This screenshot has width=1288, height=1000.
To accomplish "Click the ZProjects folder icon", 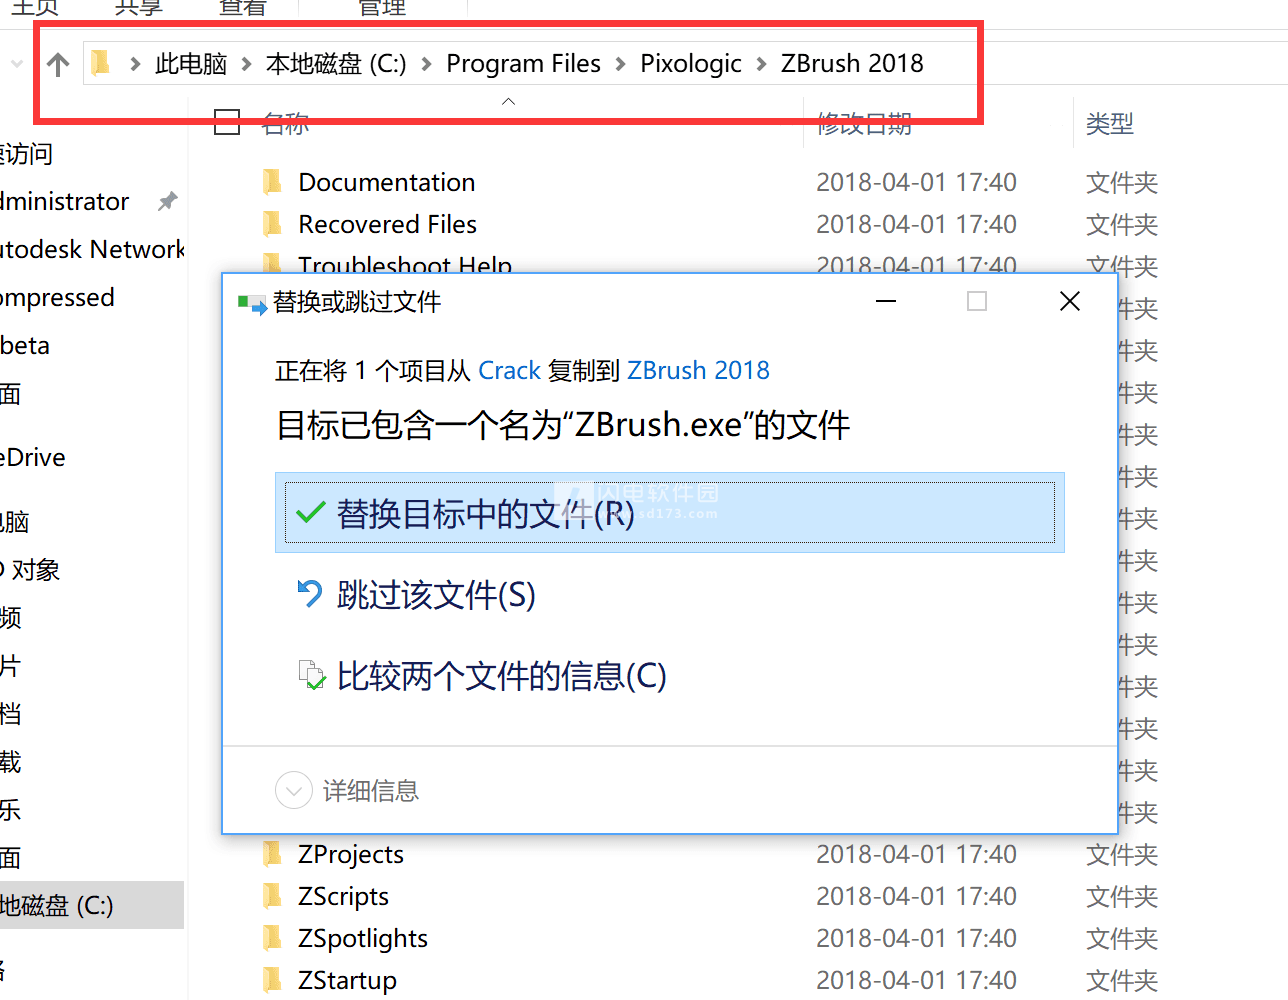I will tap(272, 854).
